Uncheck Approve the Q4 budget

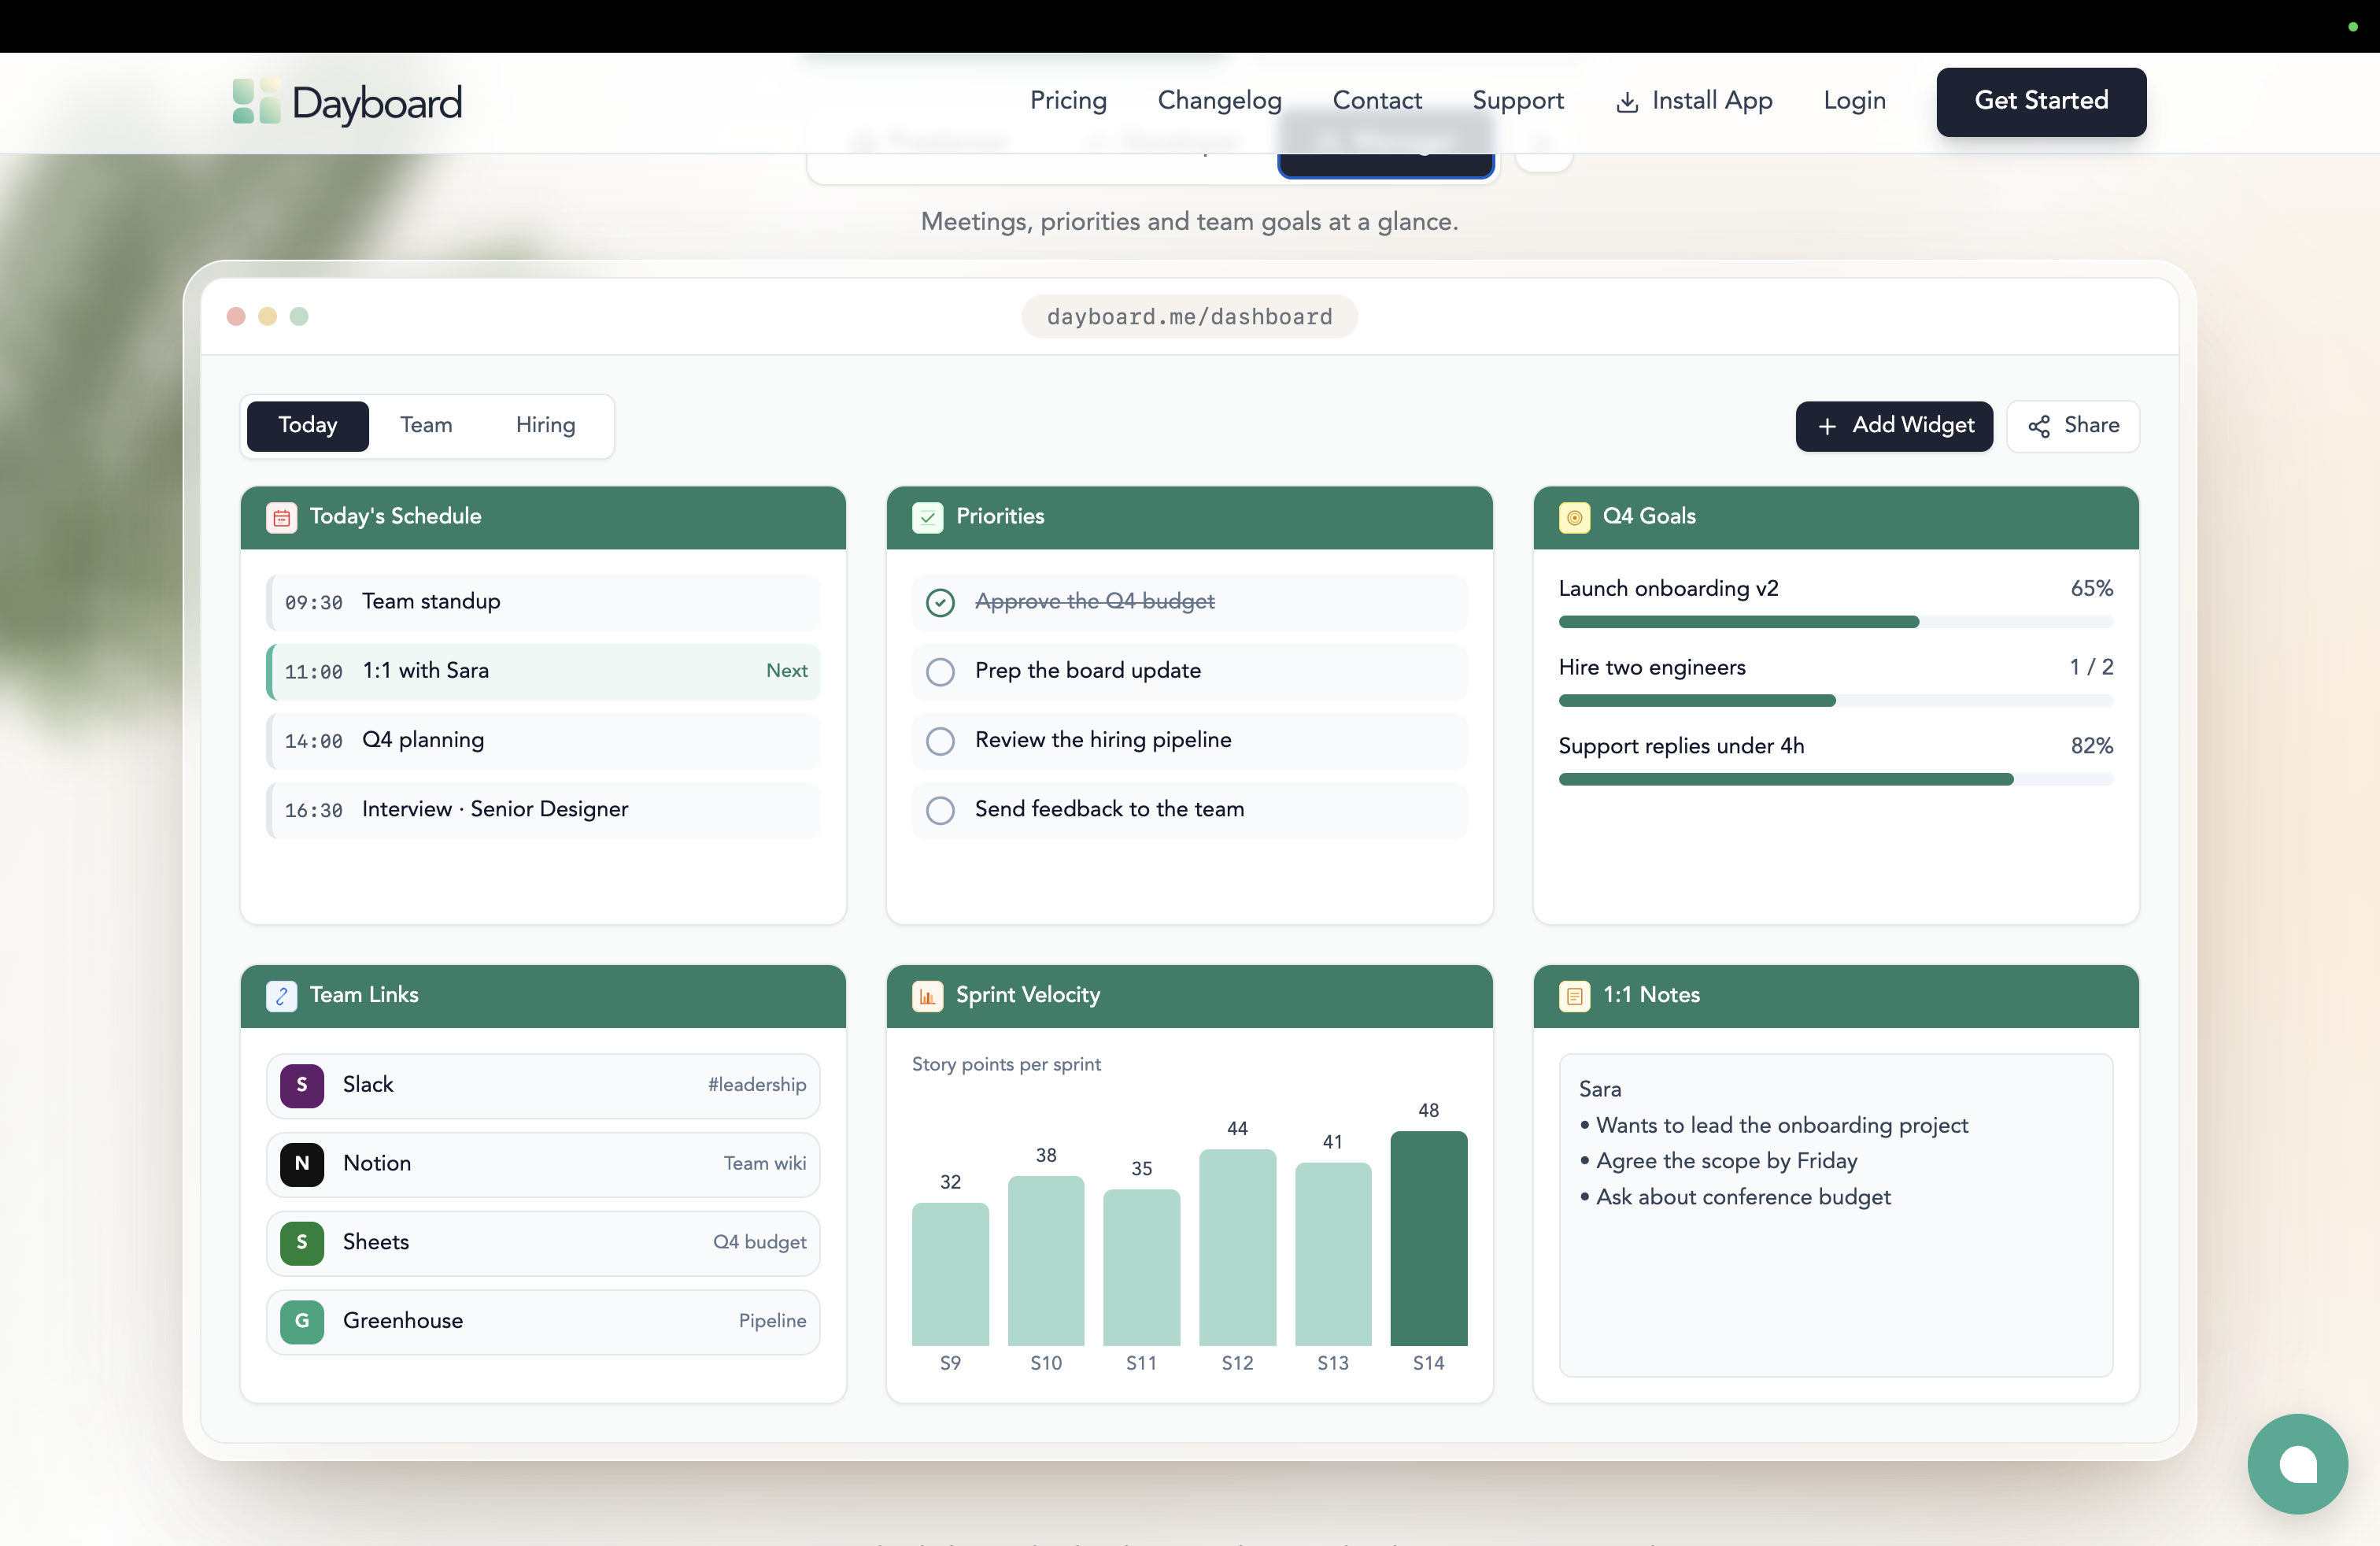pos(940,602)
